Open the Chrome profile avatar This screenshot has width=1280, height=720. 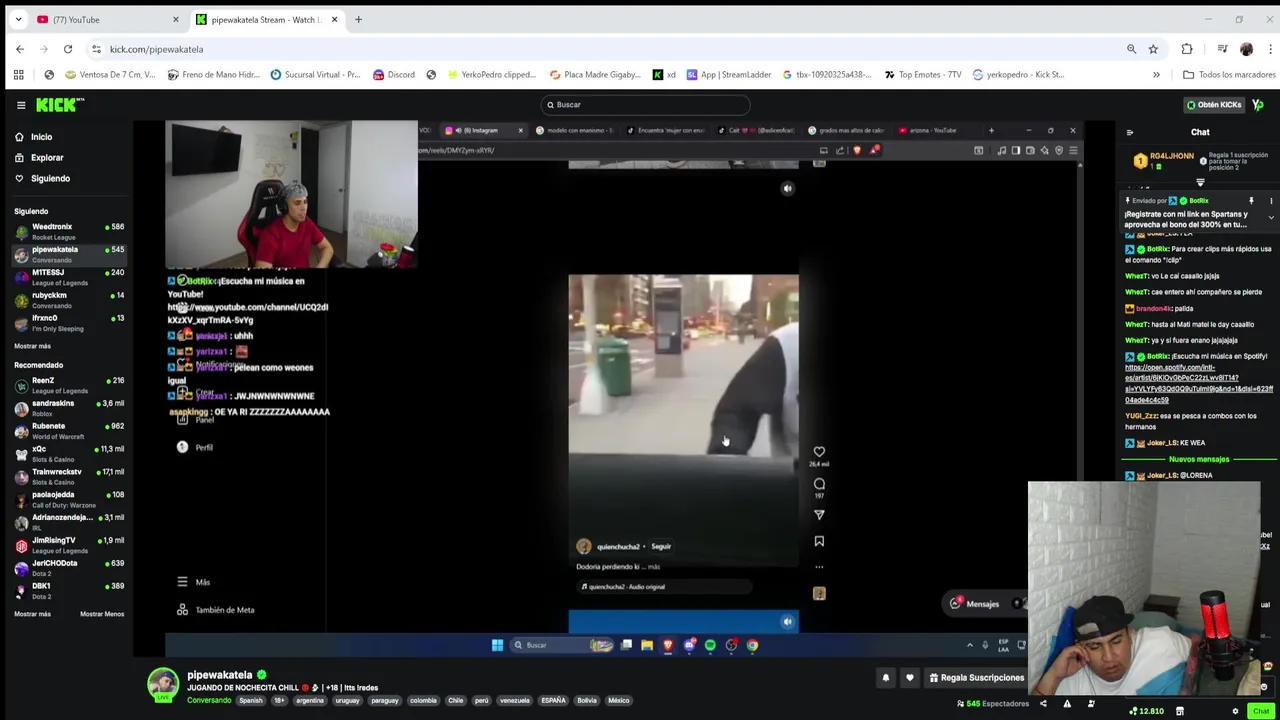coord(1246,49)
